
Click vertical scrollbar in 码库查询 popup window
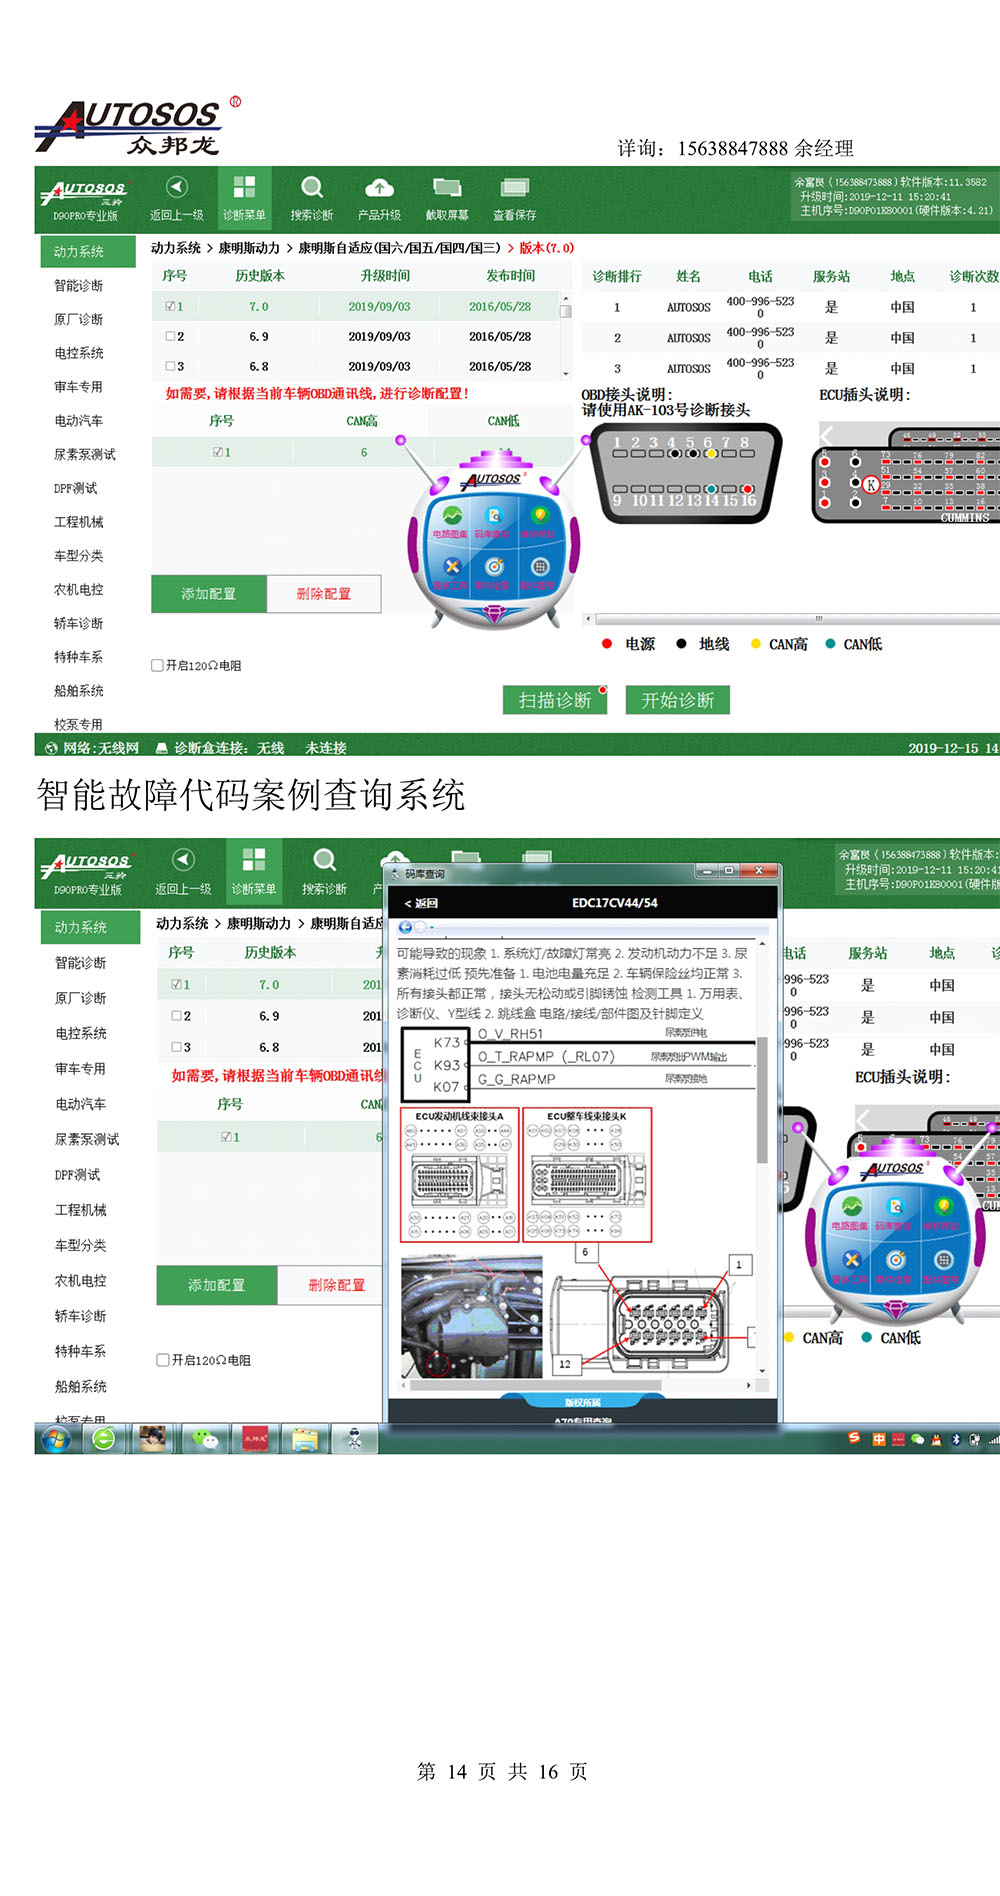coord(762,1100)
